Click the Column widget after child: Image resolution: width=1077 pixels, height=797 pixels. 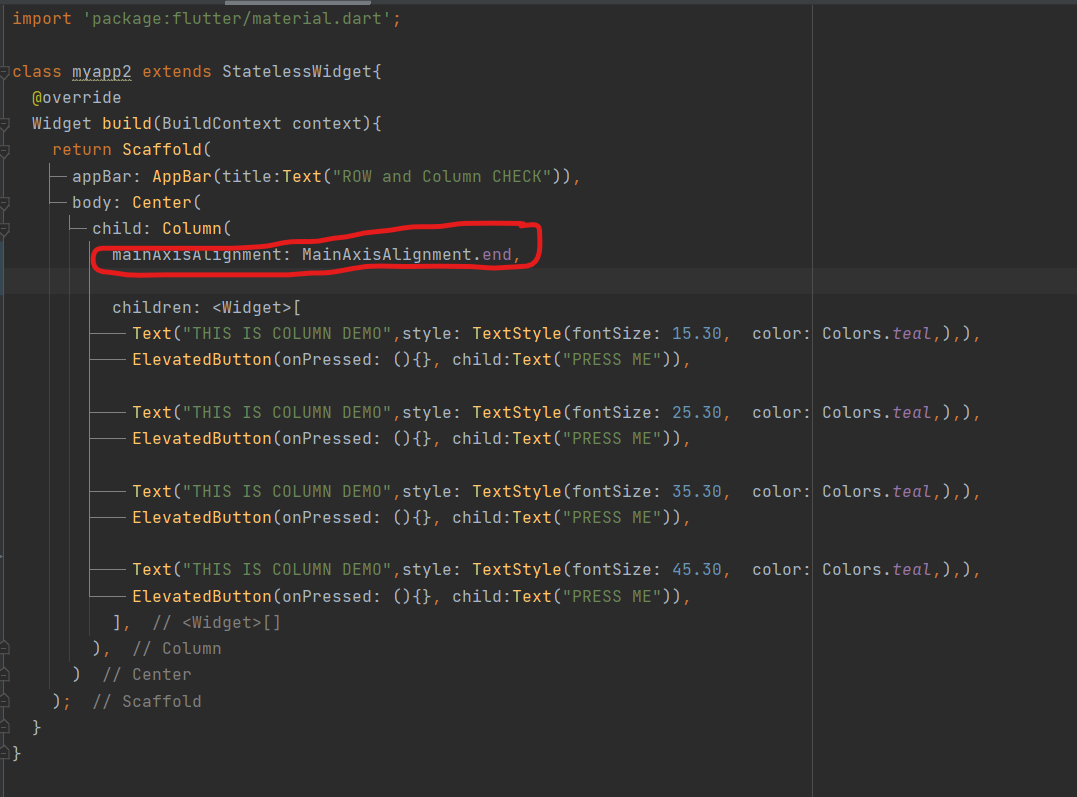click(x=192, y=229)
